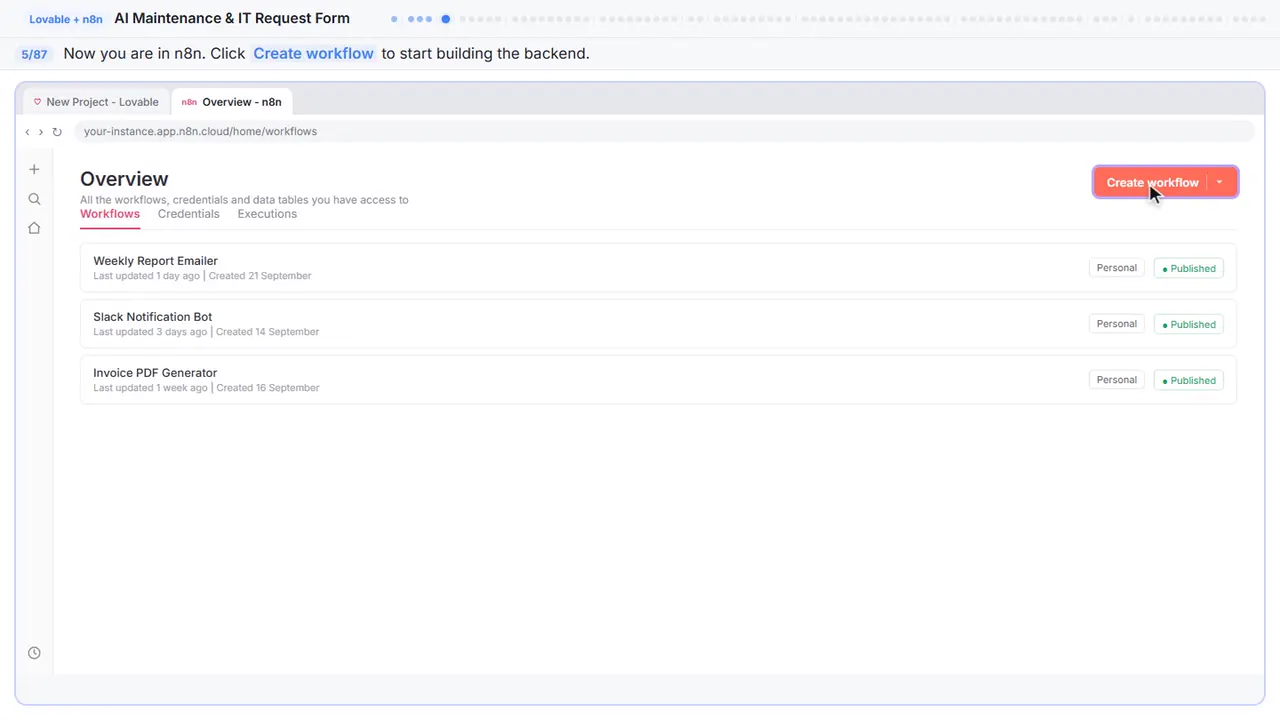1280x720 pixels.
Task: Click Personal tag on Slack Notification Bot row
Action: 1117,324
